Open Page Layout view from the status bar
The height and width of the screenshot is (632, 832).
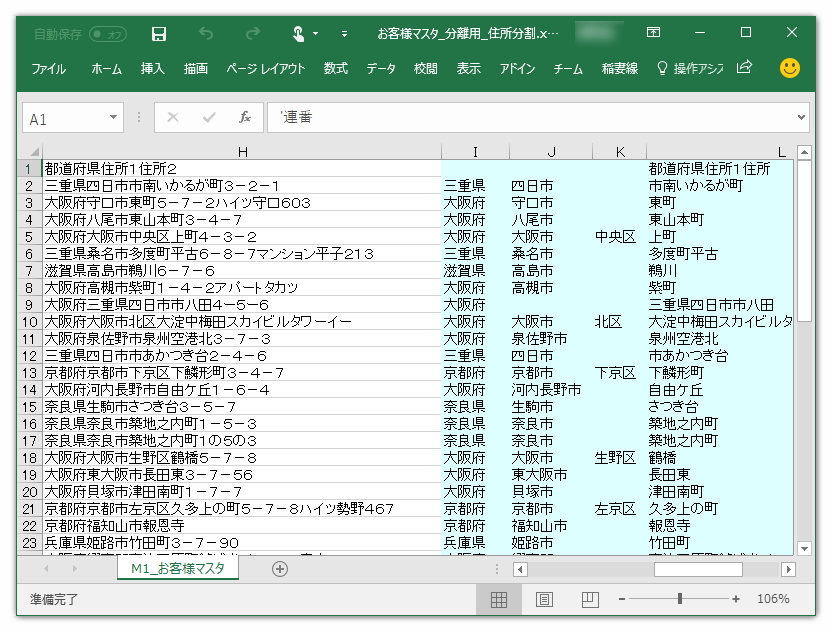tap(544, 598)
